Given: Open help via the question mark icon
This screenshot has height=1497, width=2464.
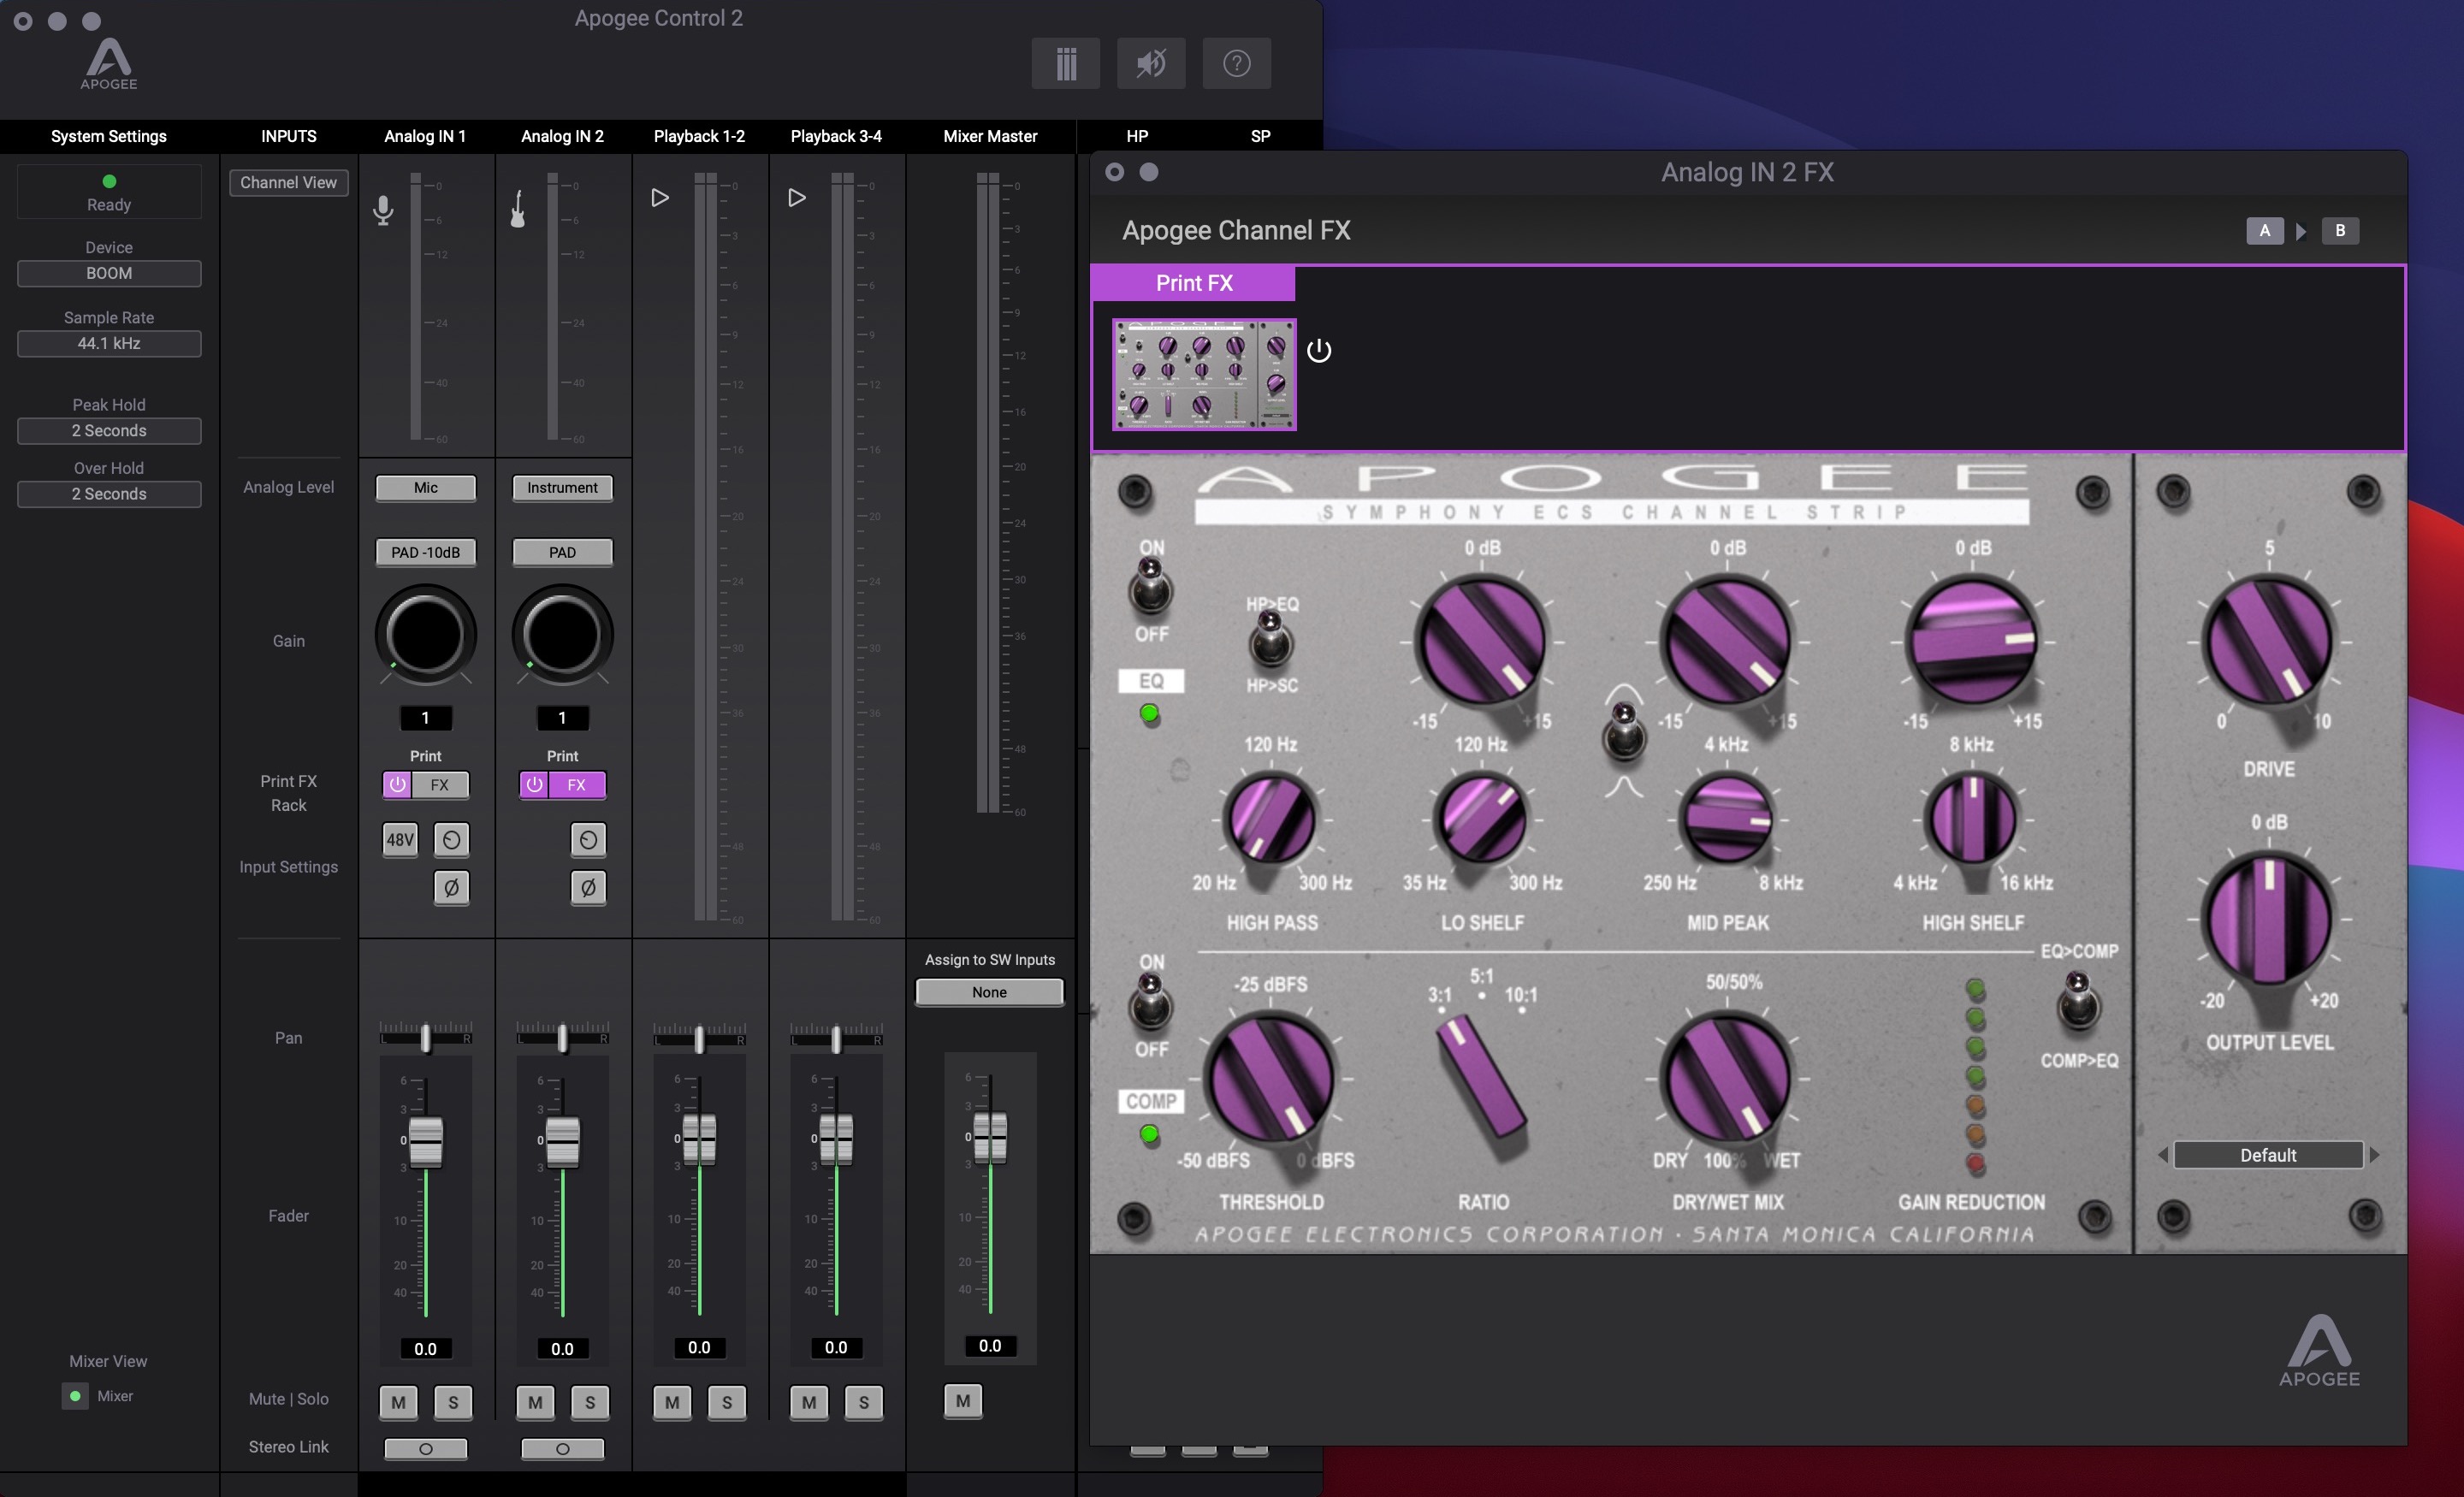Looking at the screenshot, I should (x=1236, y=63).
